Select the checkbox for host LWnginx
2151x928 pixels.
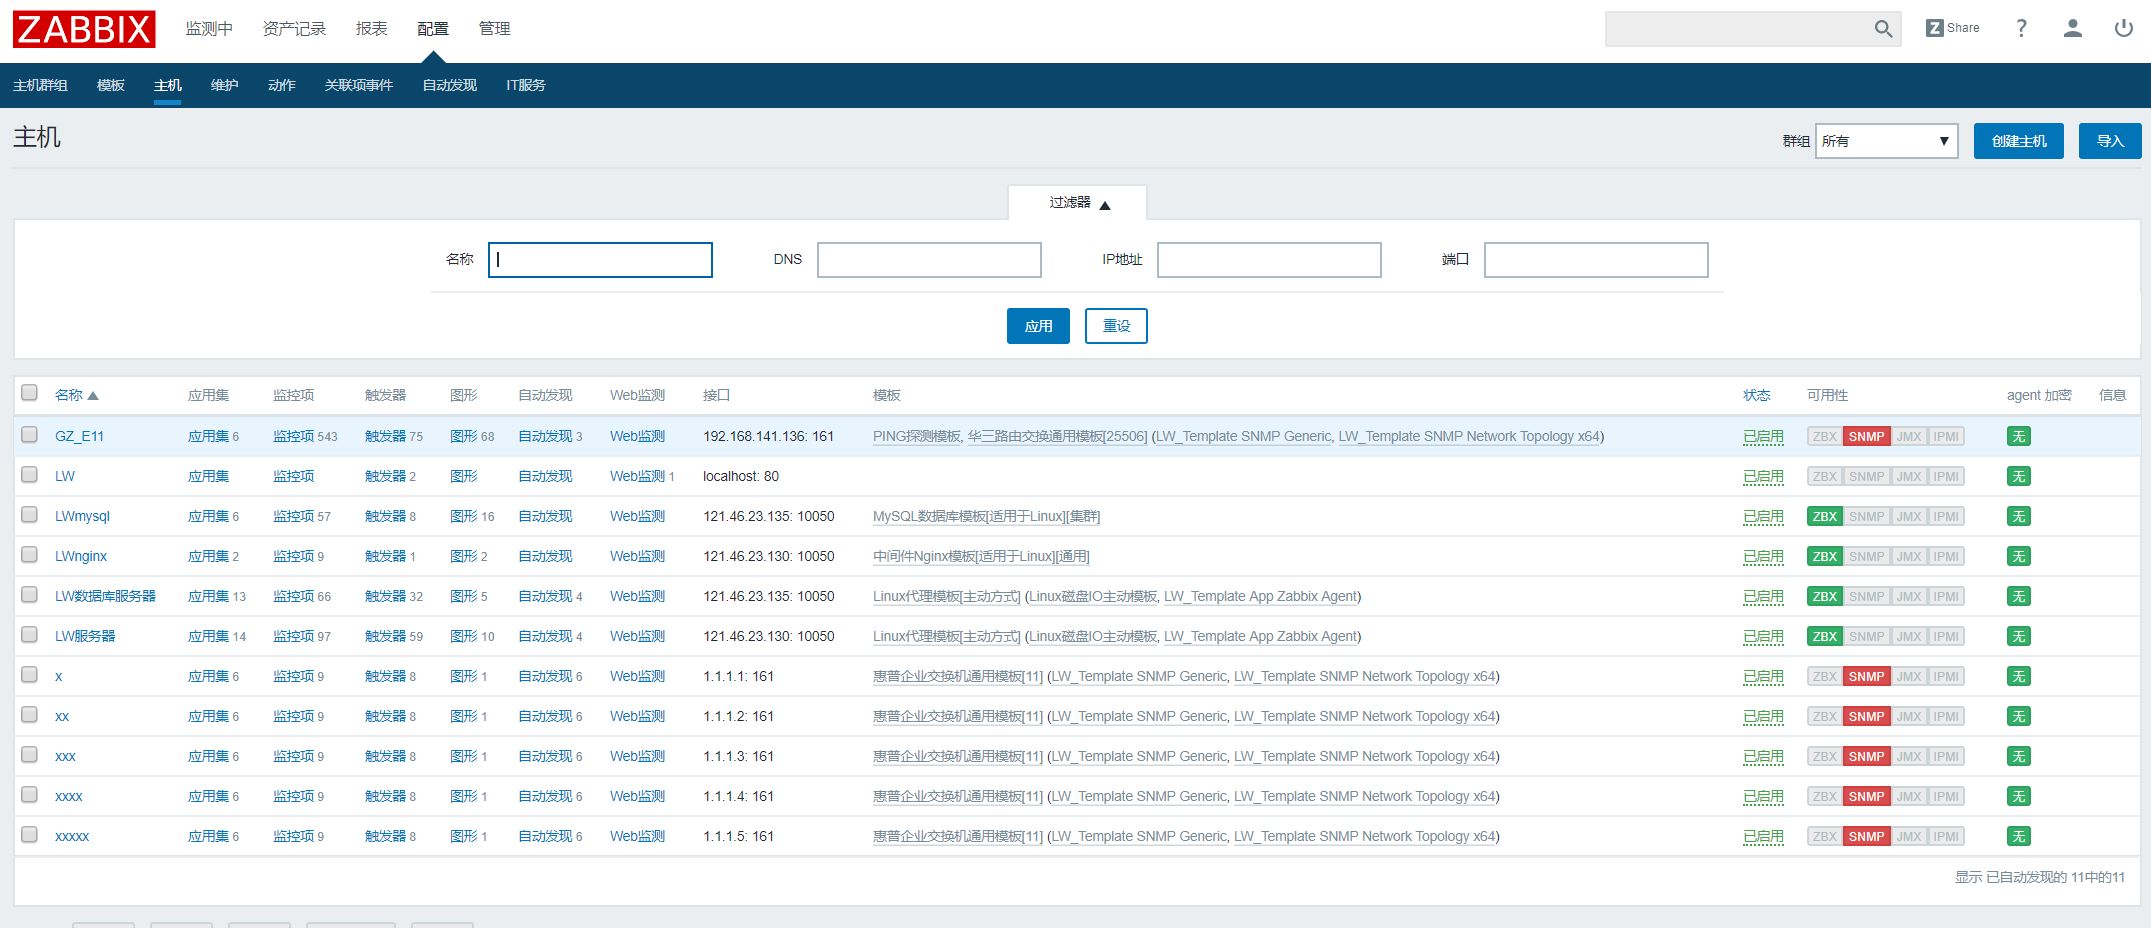[x=30, y=555]
